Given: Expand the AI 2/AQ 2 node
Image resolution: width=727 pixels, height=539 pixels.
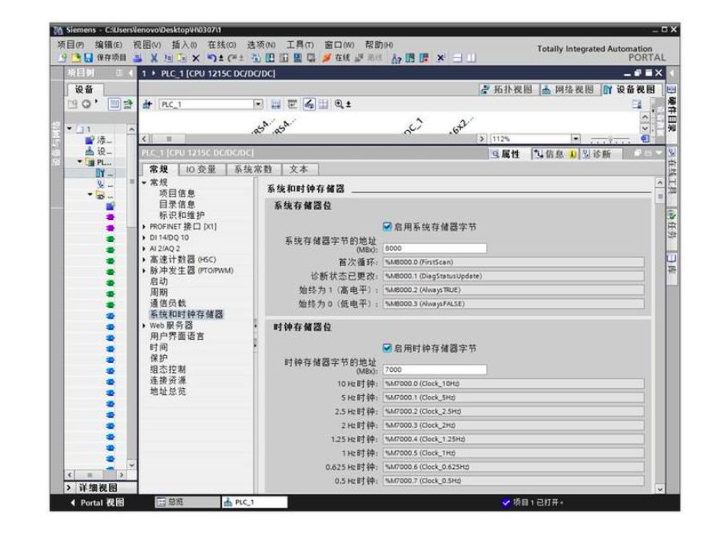Looking at the screenshot, I should pos(144,249).
